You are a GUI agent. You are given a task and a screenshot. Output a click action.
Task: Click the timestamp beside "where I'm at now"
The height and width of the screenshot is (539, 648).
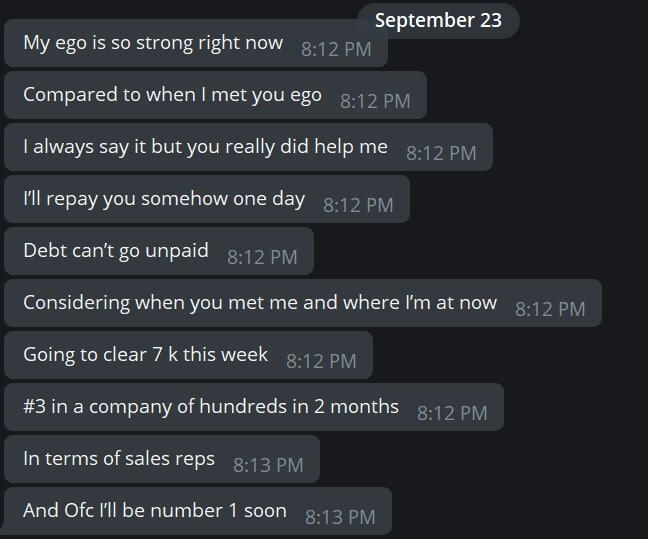click(x=550, y=309)
